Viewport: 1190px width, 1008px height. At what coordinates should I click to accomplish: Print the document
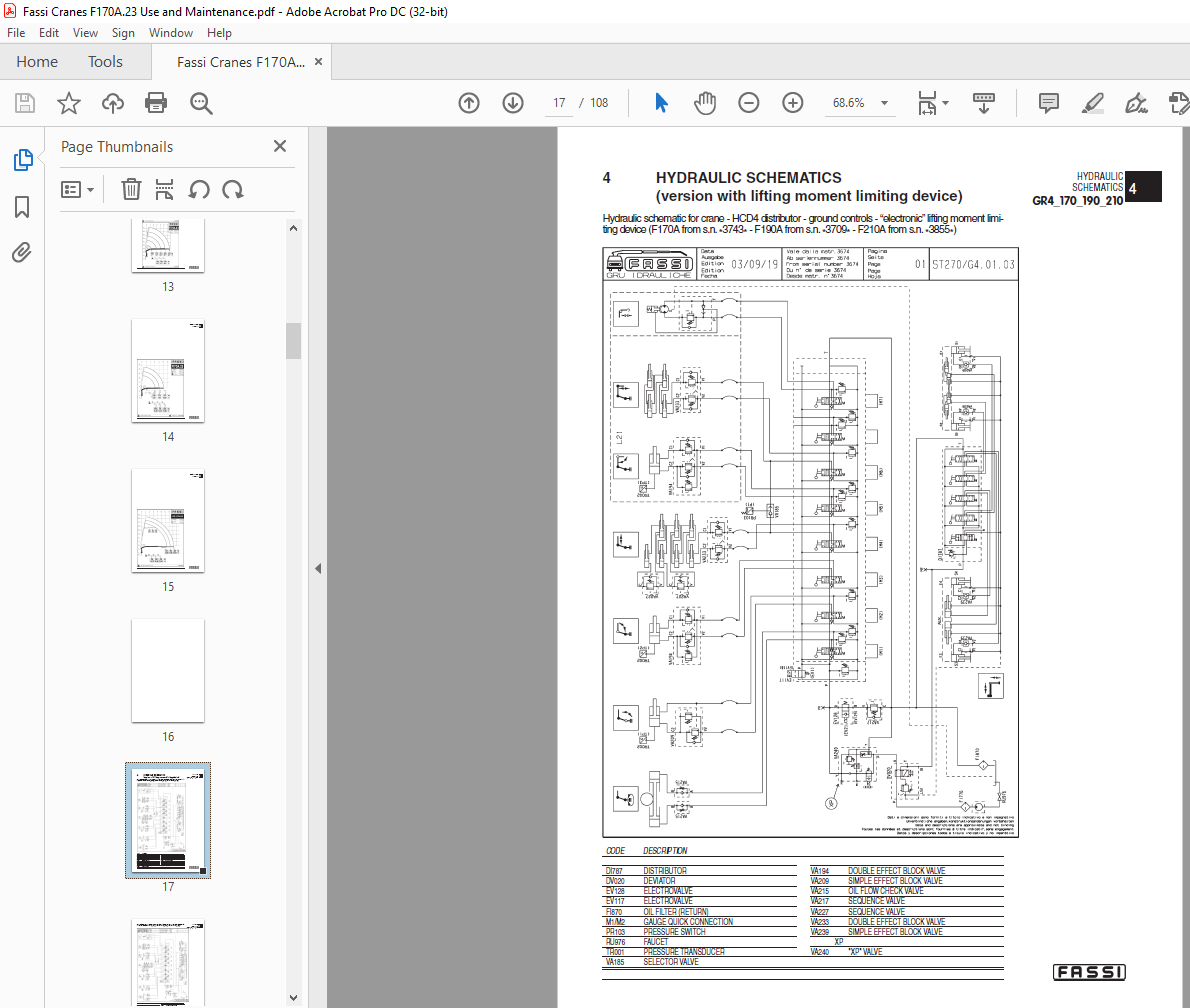click(156, 103)
